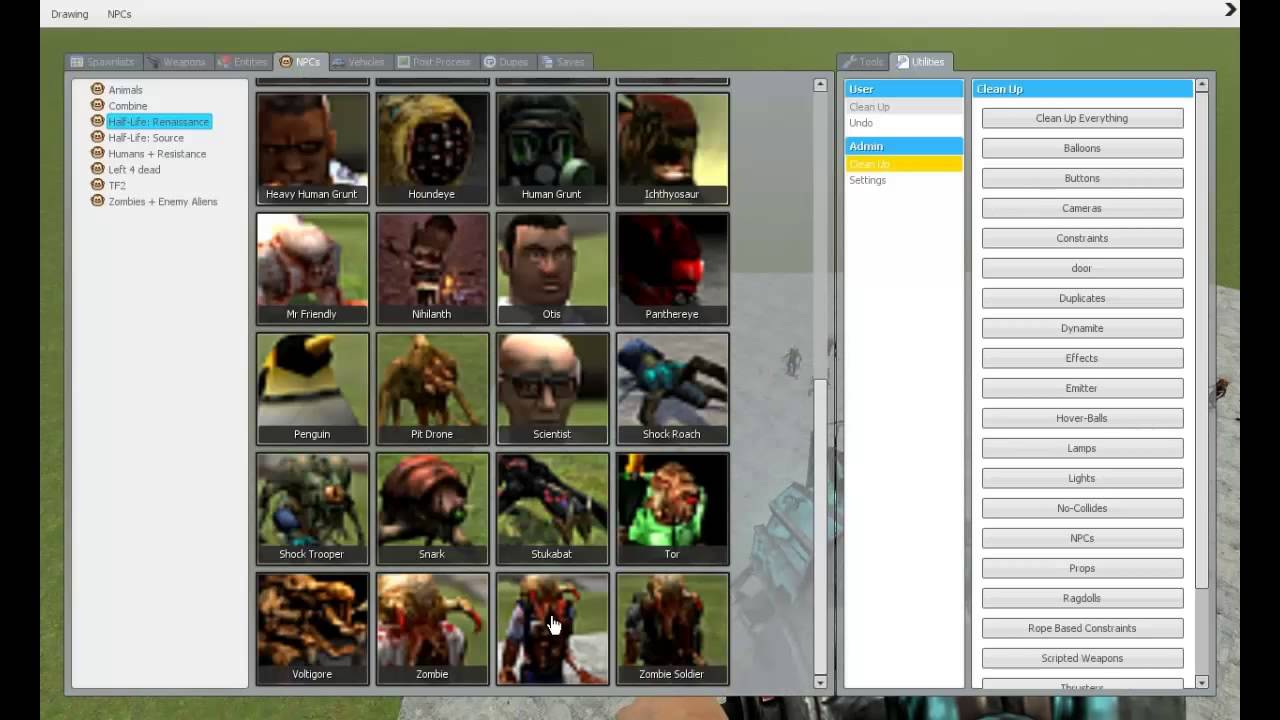This screenshot has width=1280, height=720.
Task: Click Clean Up Everything button
Action: 1082,118
